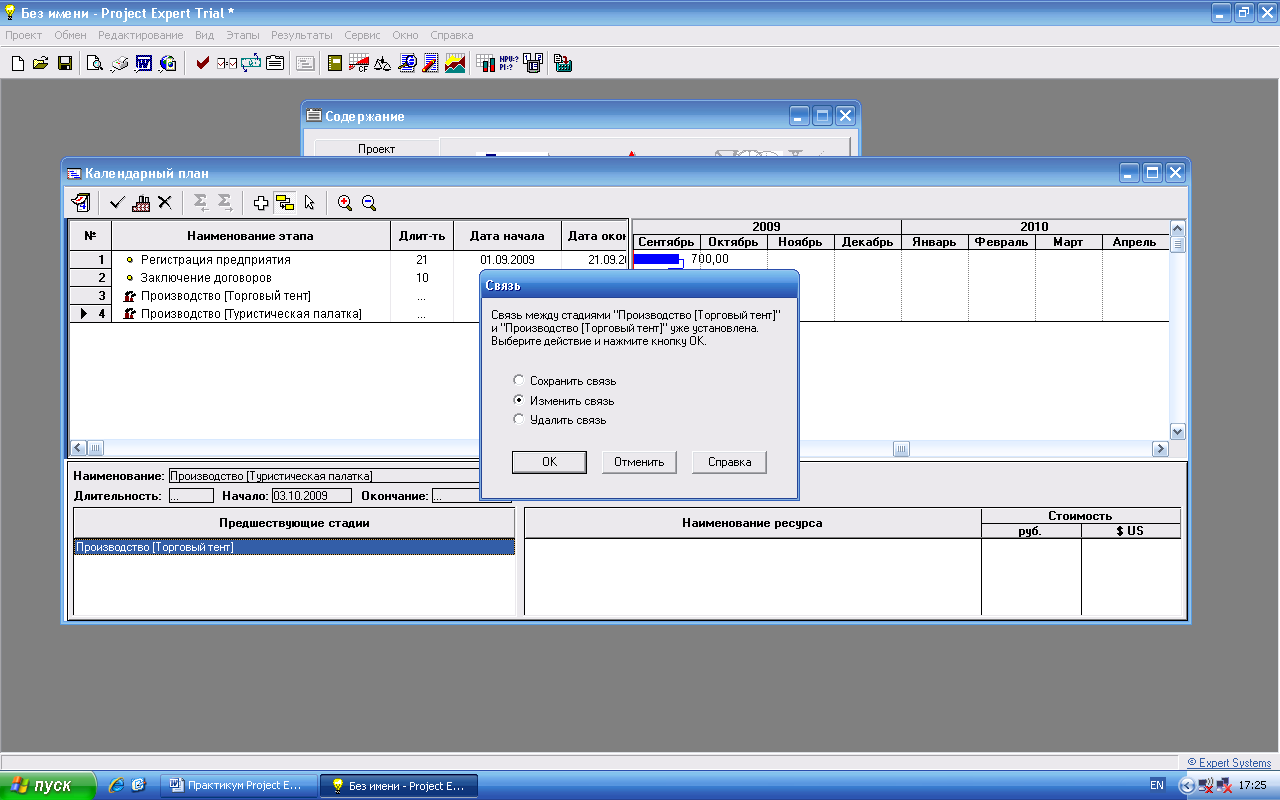The height and width of the screenshot is (800, 1280).
Task: Open the Internet Explorer quick-launch icon
Action: tap(117, 785)
